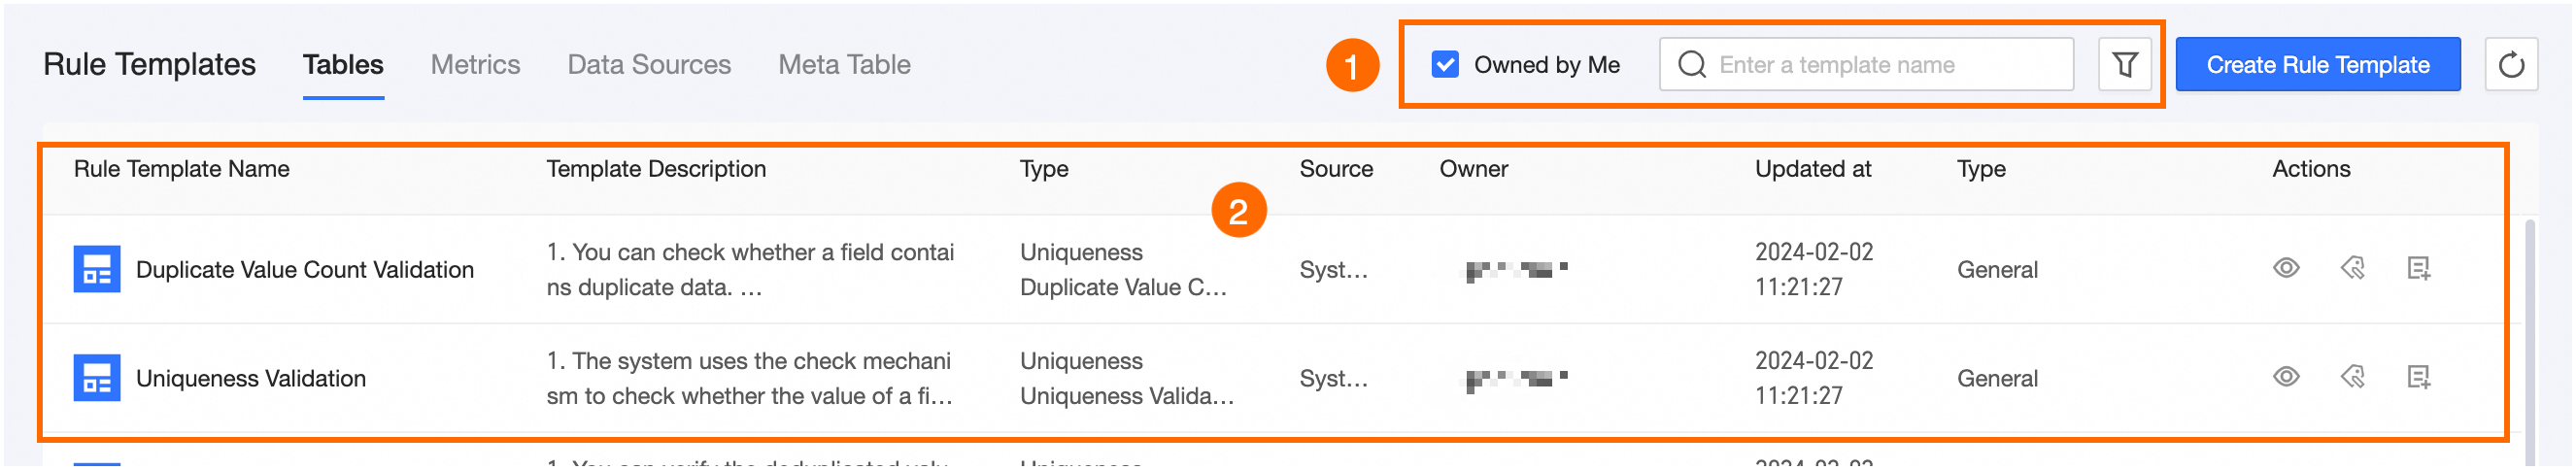Click General in Duplicate Value Count row

point(1997,270)
